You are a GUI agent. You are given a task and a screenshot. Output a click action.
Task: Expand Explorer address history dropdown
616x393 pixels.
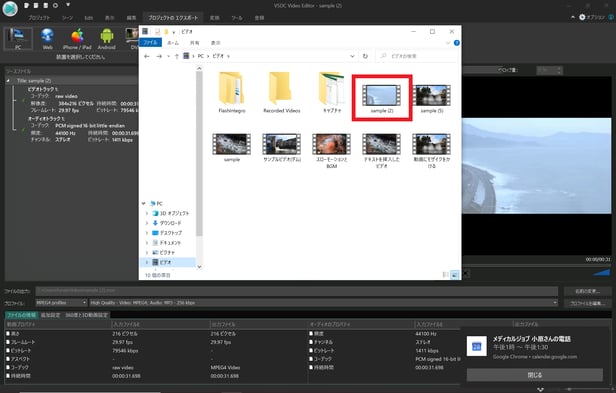[352, 56]
